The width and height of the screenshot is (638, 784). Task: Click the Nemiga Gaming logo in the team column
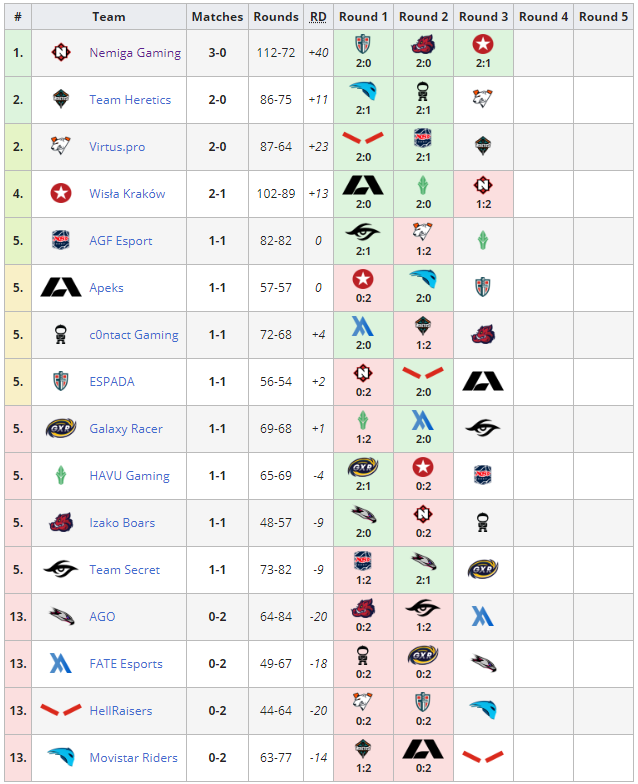point(61,52)
